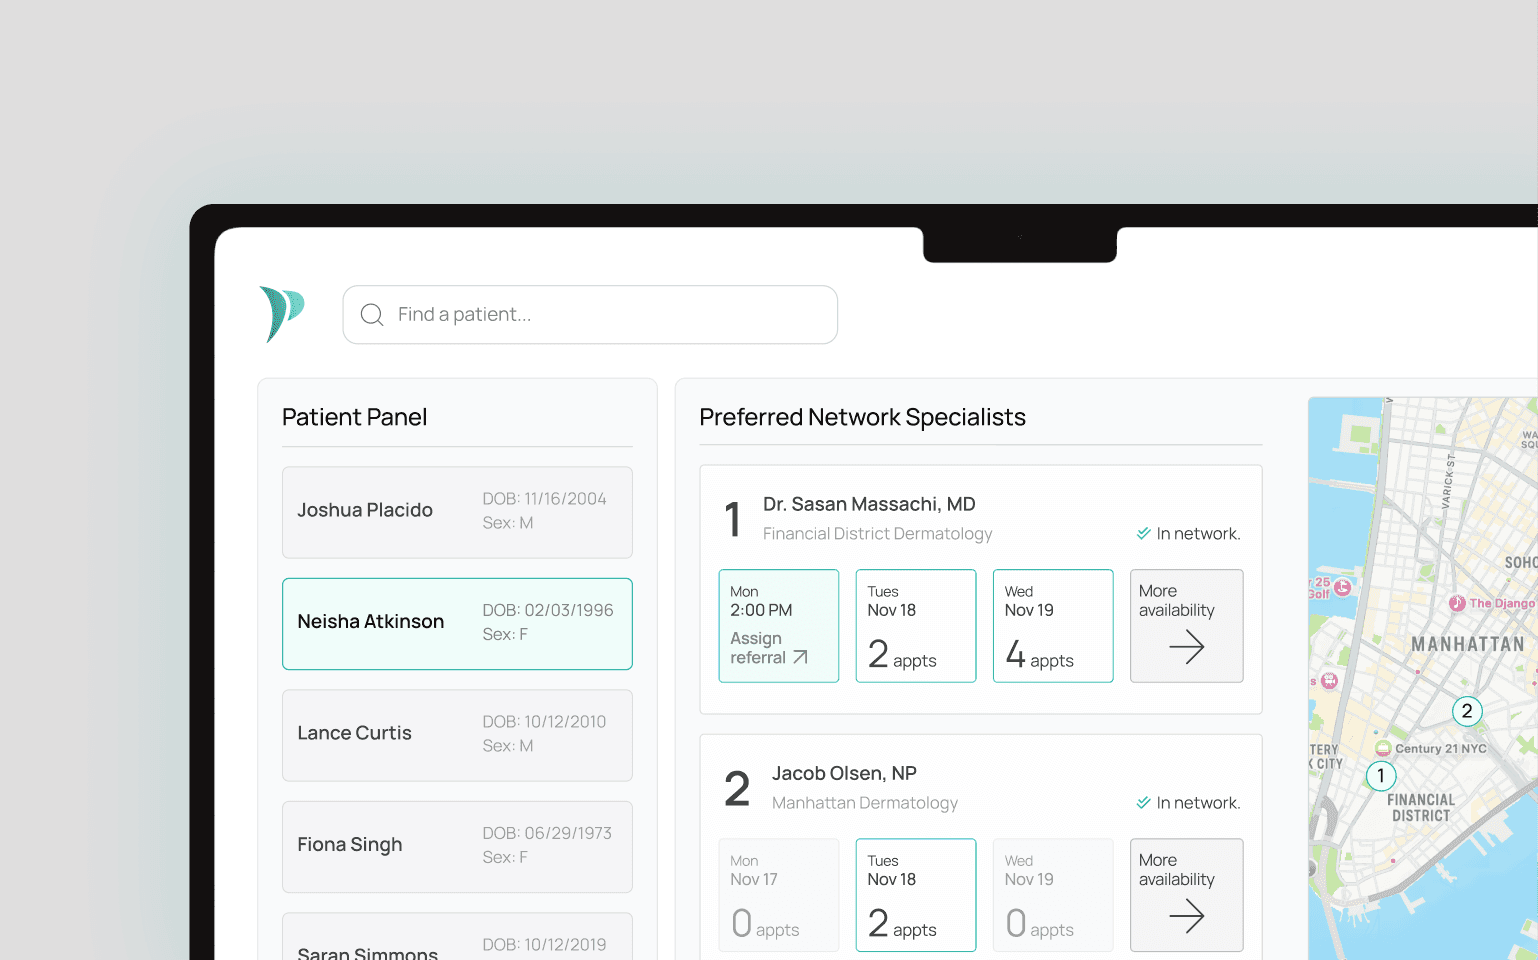Screen dimensions: 1538x960
Task: Open Jacob Olsen's Tues Nov 18 appointments
Action: (x=916, y=895)
